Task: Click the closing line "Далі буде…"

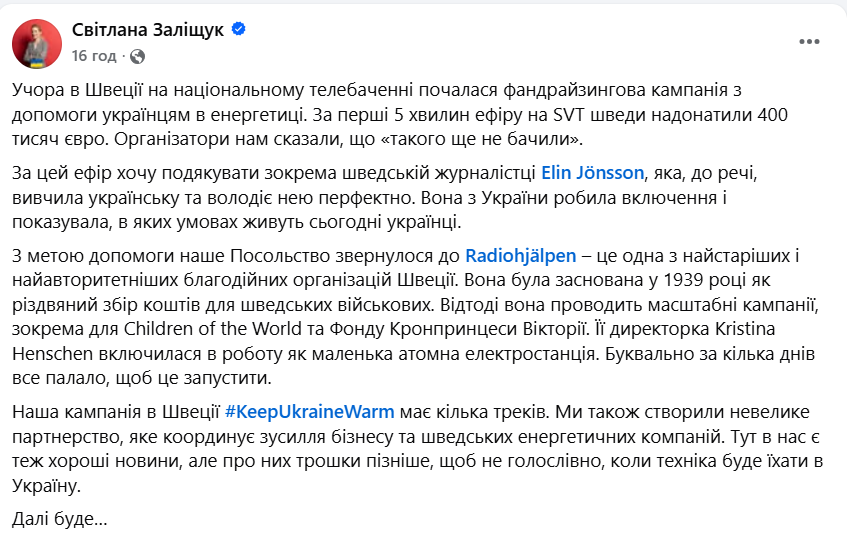Action: (x=59, y=519)
